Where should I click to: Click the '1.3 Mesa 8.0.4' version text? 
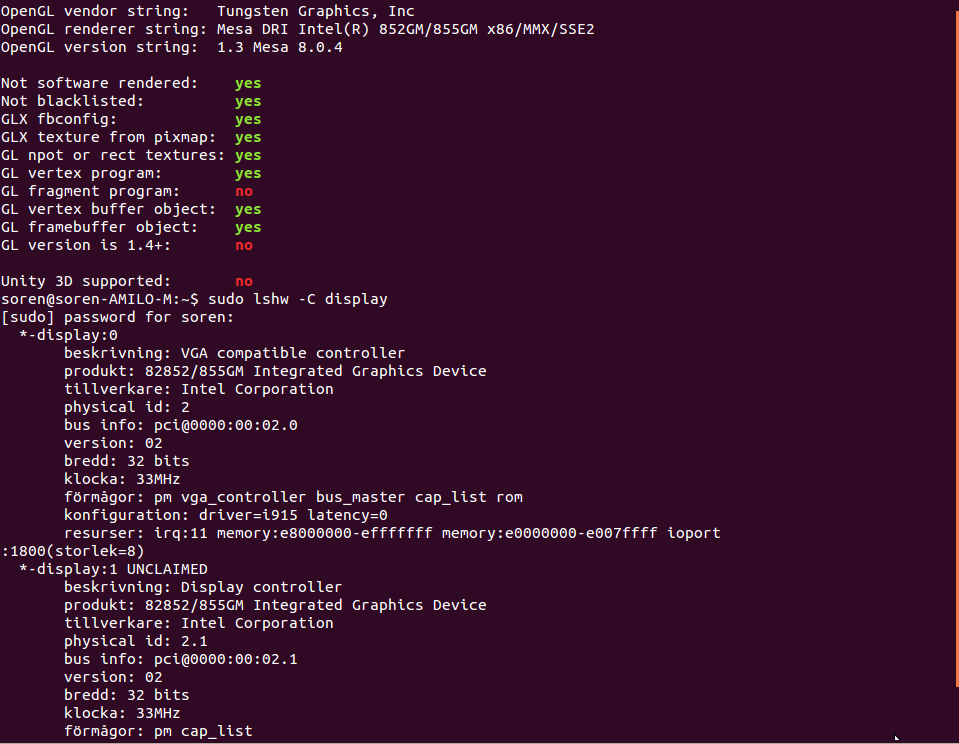[x=280, y=47]
